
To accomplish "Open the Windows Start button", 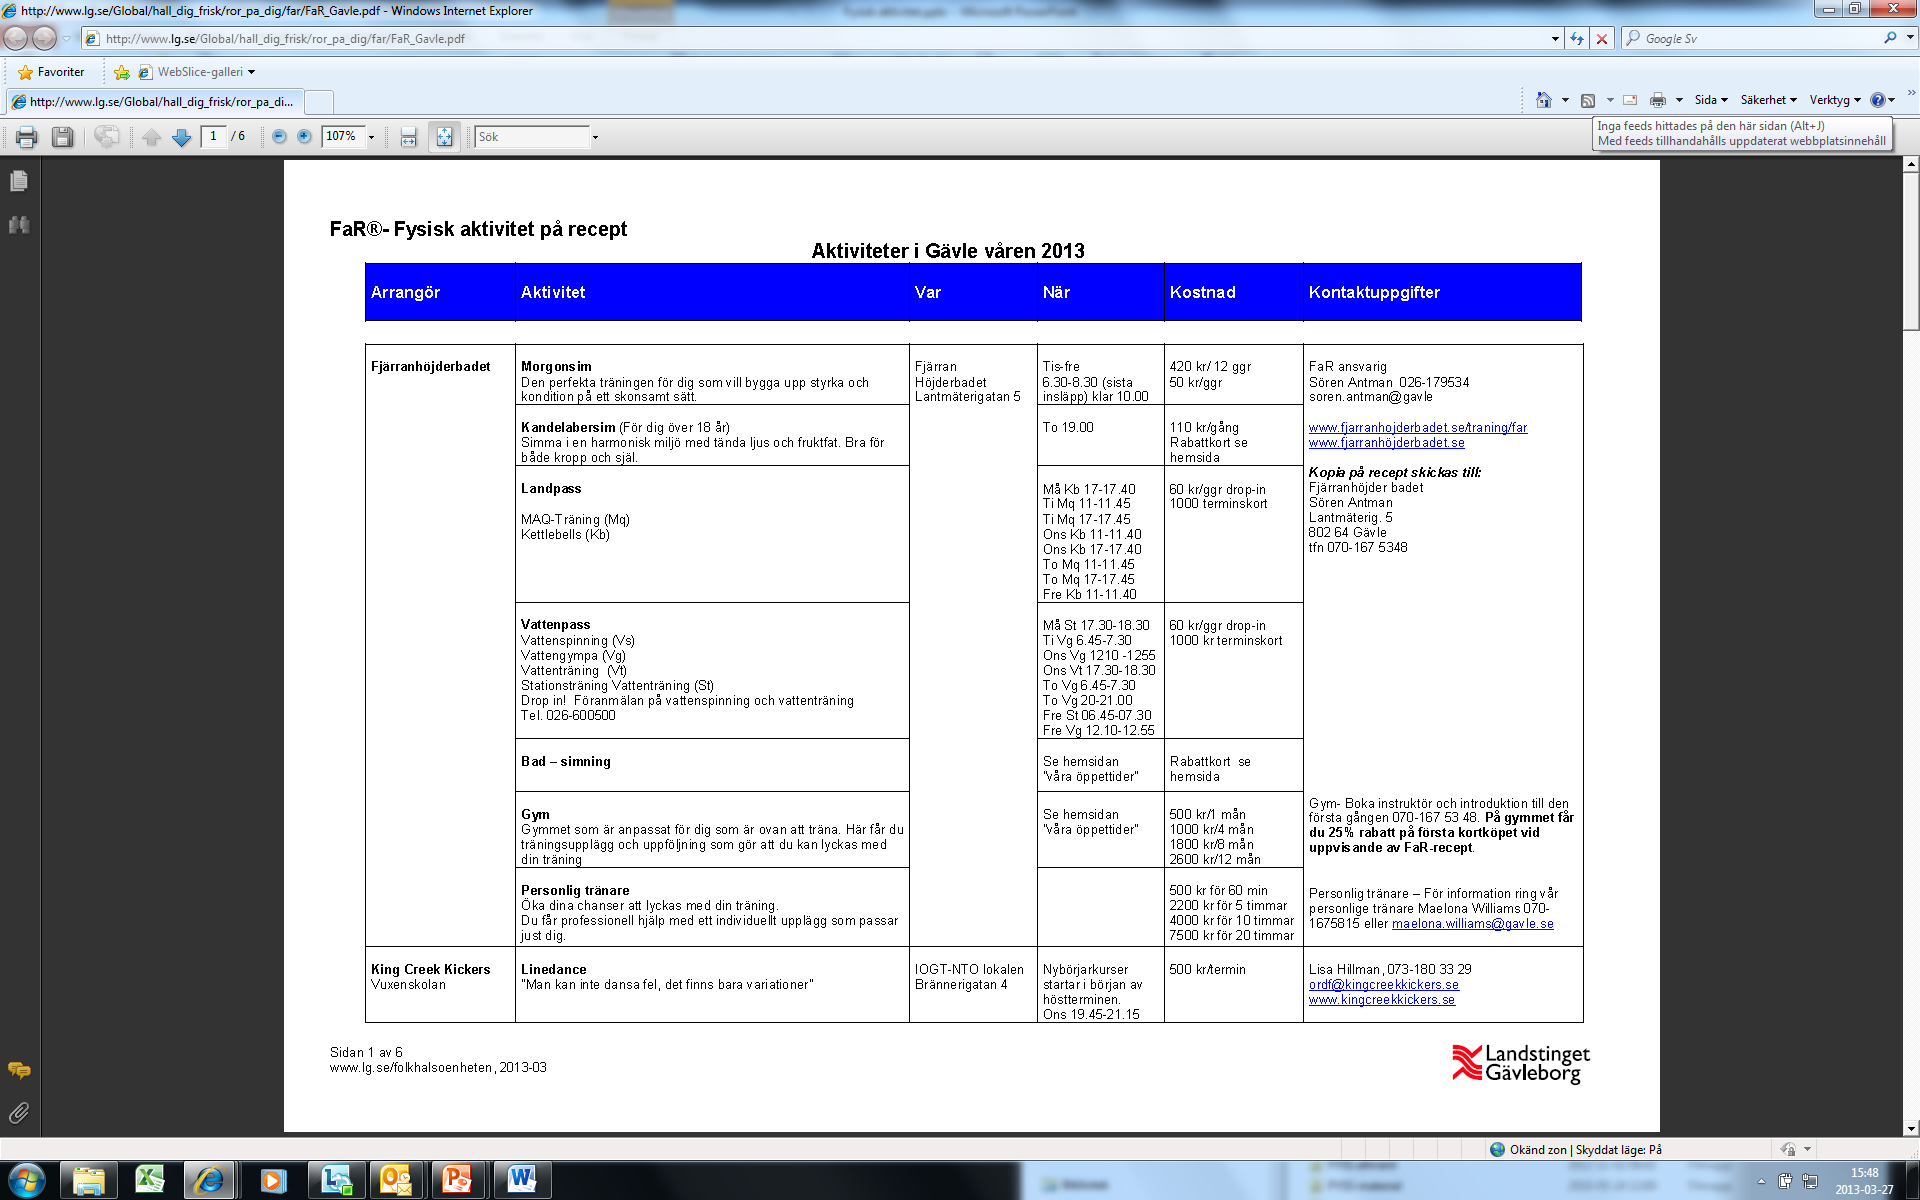I will 26,1181.
